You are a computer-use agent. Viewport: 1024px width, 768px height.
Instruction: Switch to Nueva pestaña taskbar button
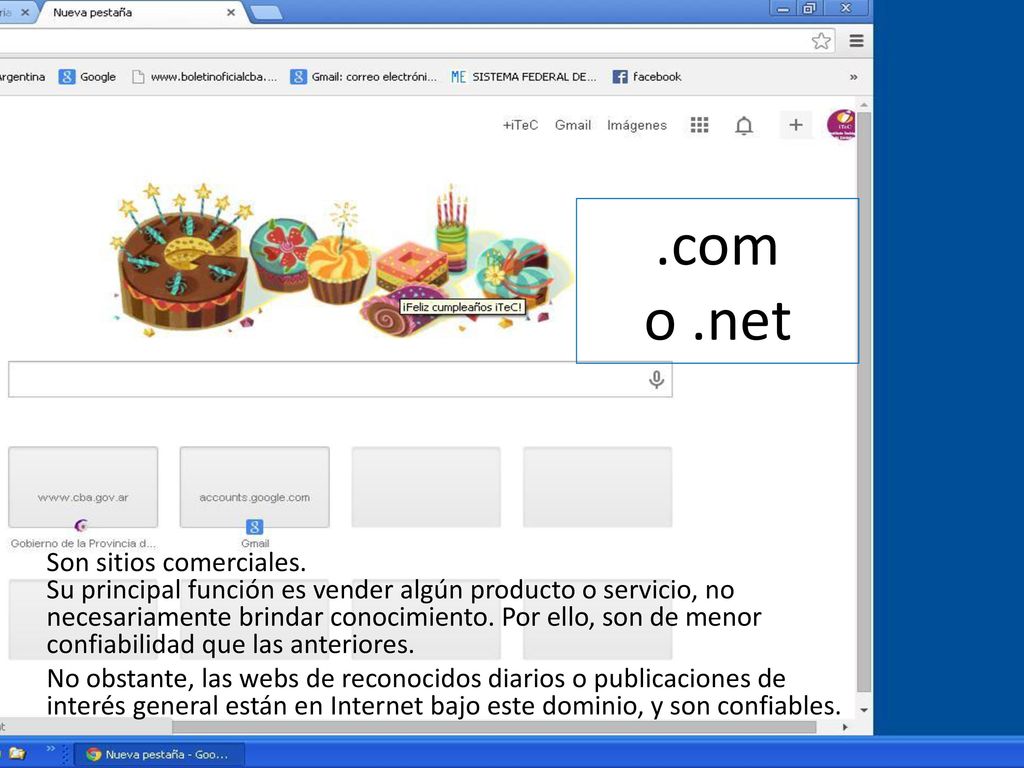pyautogui.click(x=160, y=754)
